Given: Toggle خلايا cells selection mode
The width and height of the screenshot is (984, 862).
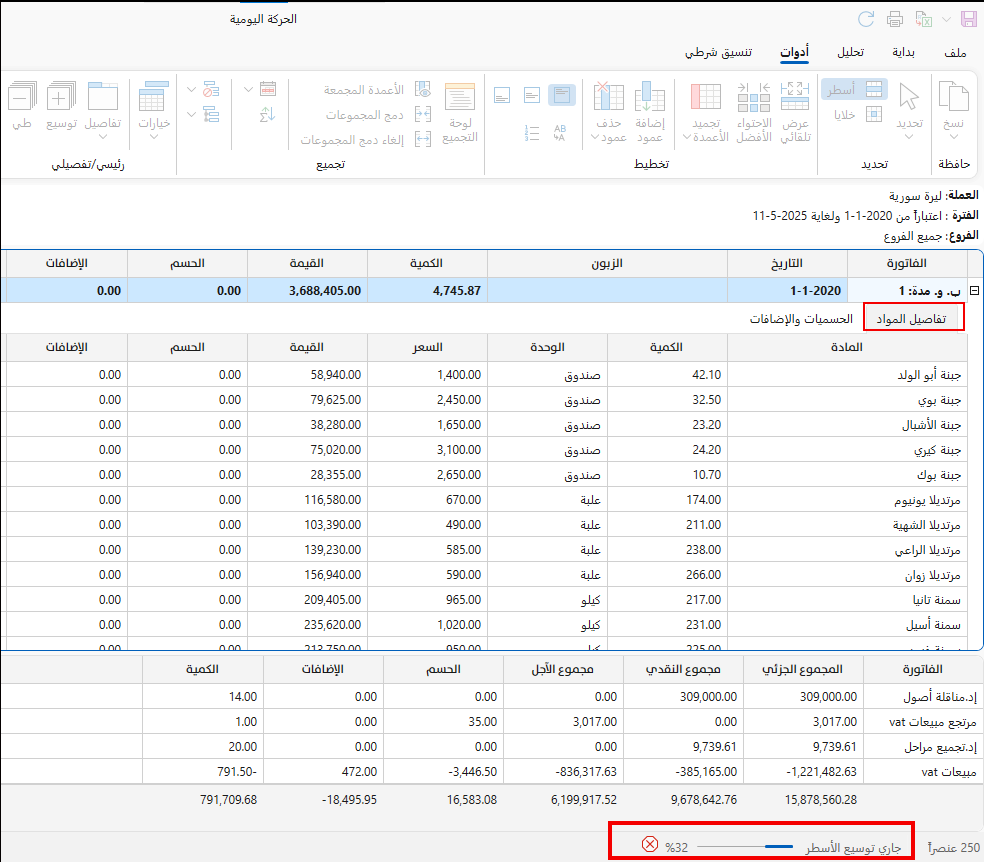Looking at the screenshot, I should tap(858, 114).
